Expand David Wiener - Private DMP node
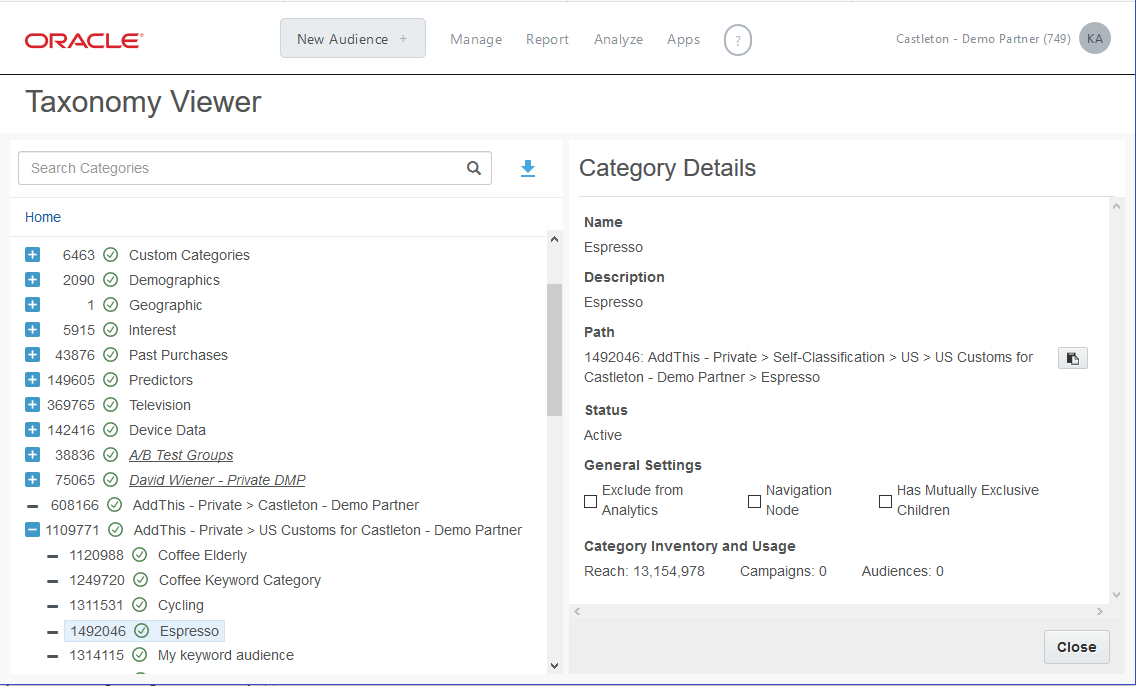 33,480
